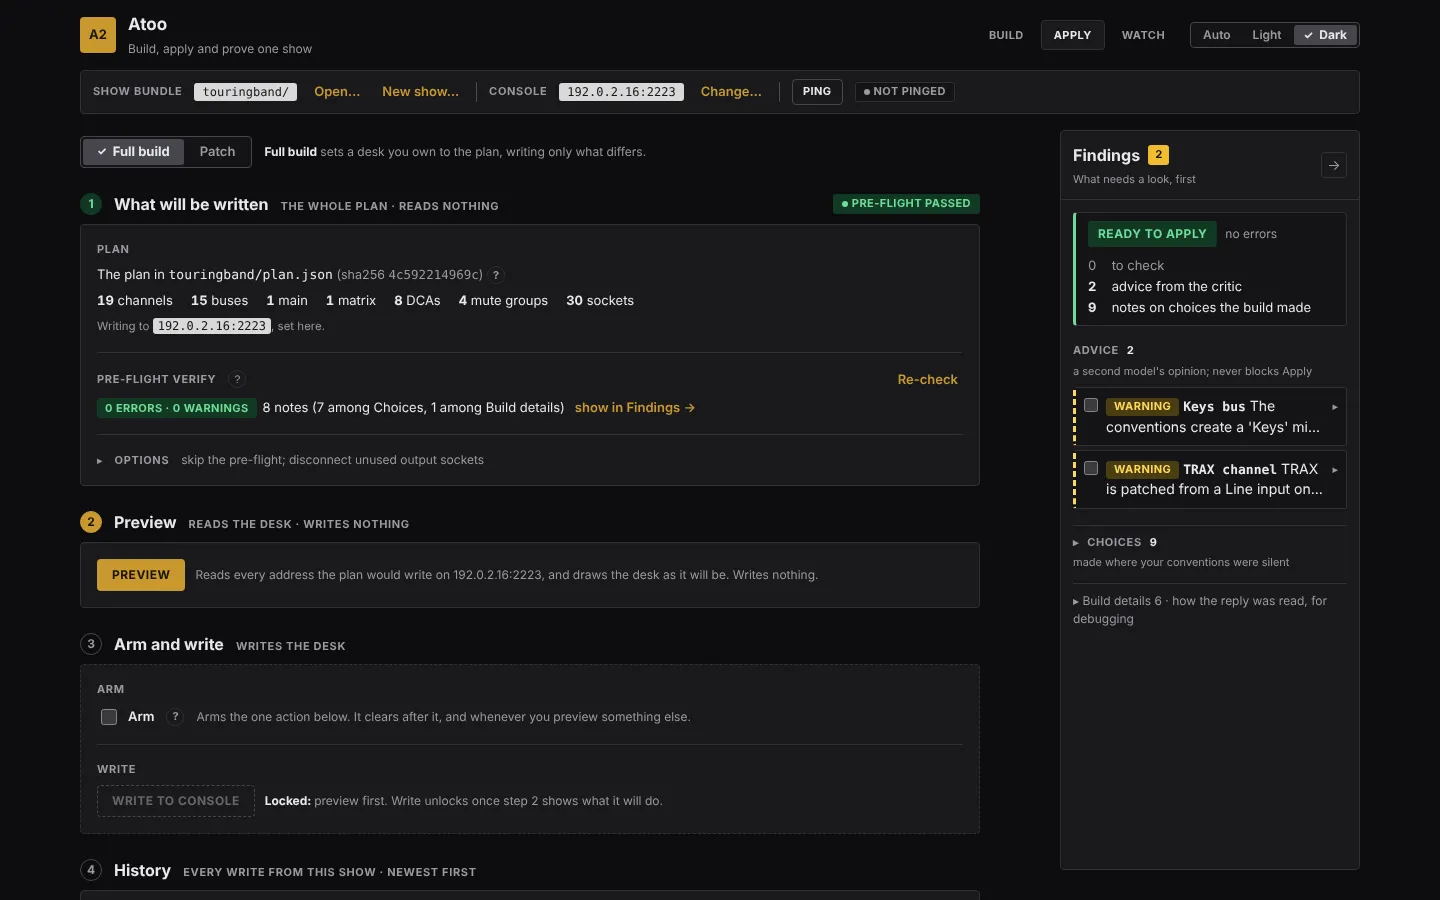1440x900 pixels.
Task: Check the TRAX channel warning checkbox
Action: coord(1091,468)
